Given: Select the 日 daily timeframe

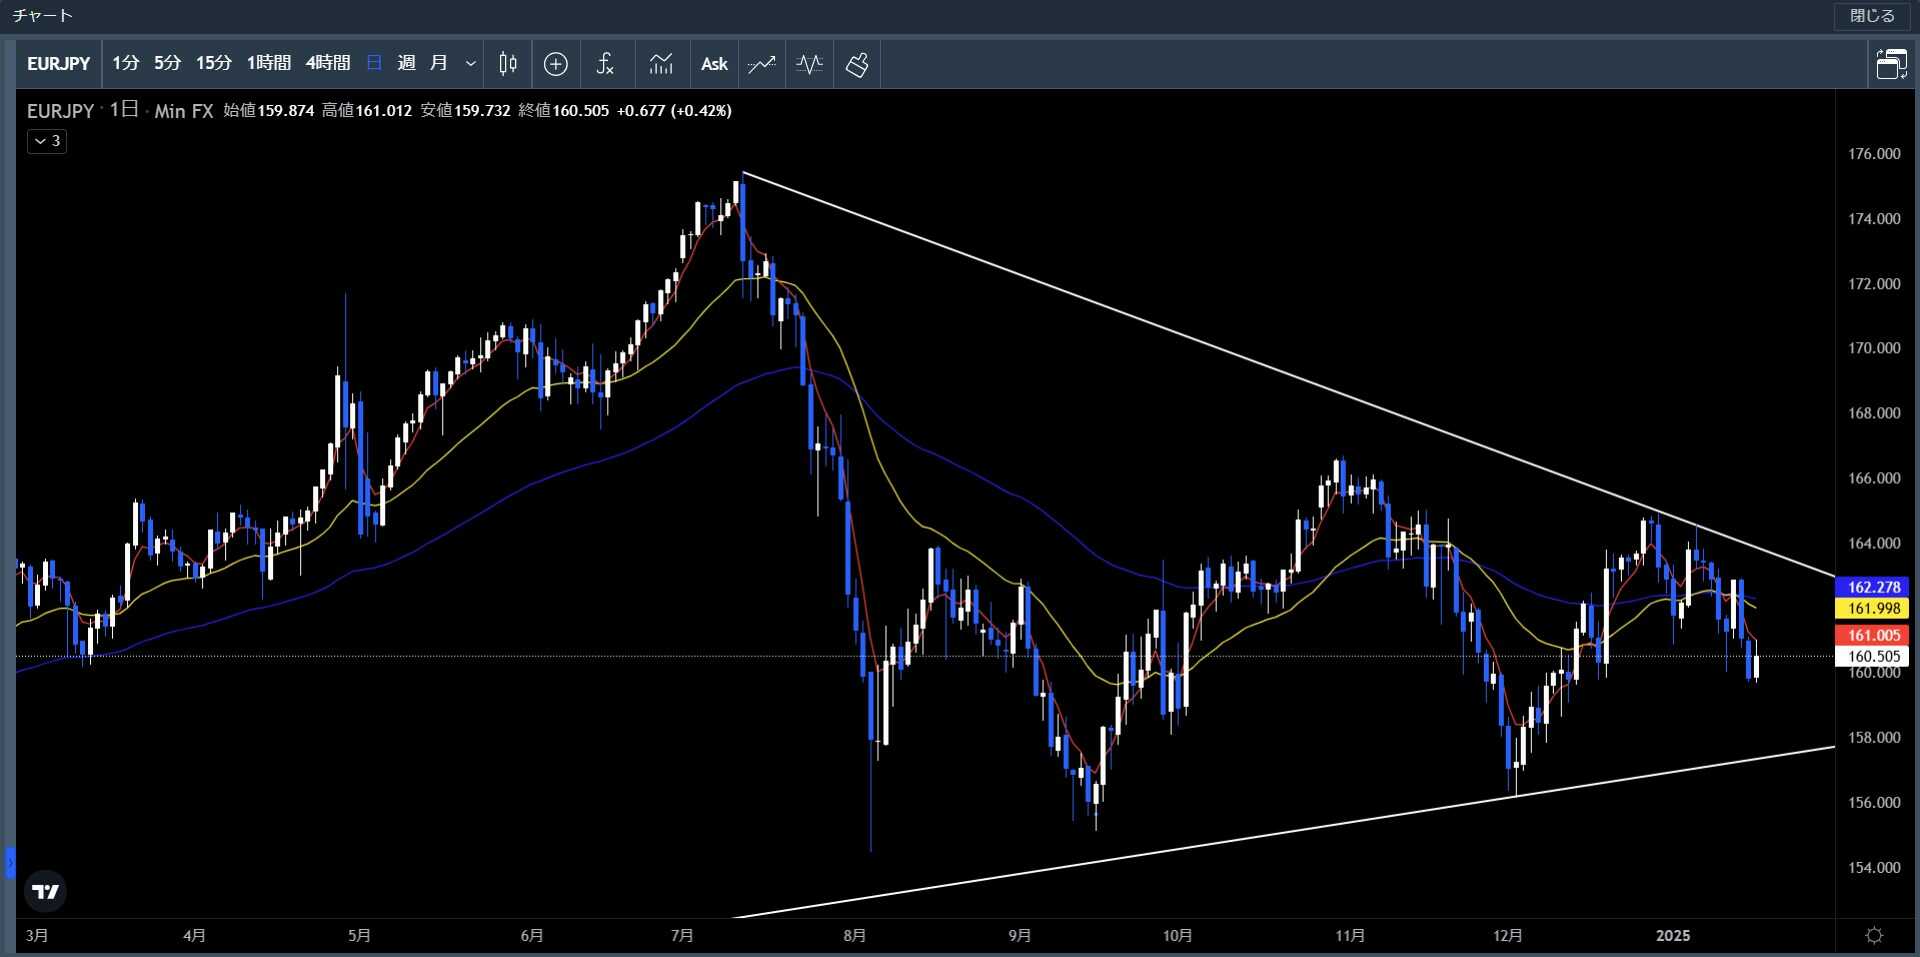Looking at the screenshot, I should click(374, 64).
